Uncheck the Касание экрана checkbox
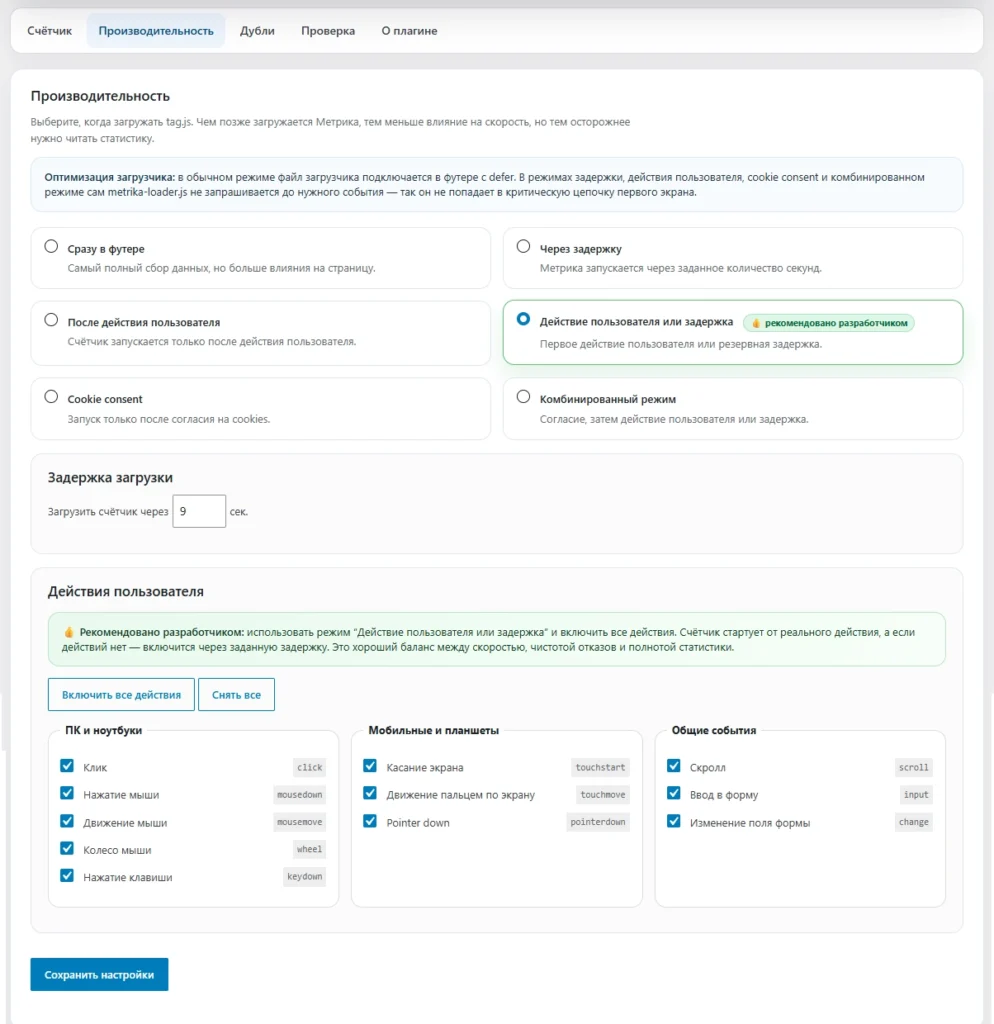The image size is (994, 1024). coord(370,765)
